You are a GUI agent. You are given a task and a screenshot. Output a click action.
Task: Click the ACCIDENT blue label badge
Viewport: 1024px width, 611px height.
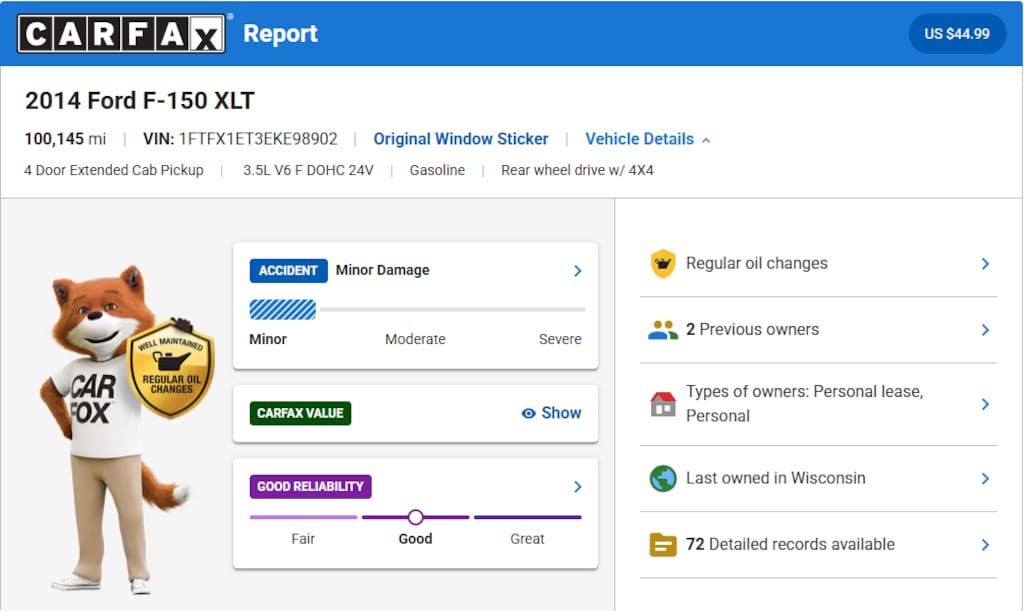coord(288,271)
